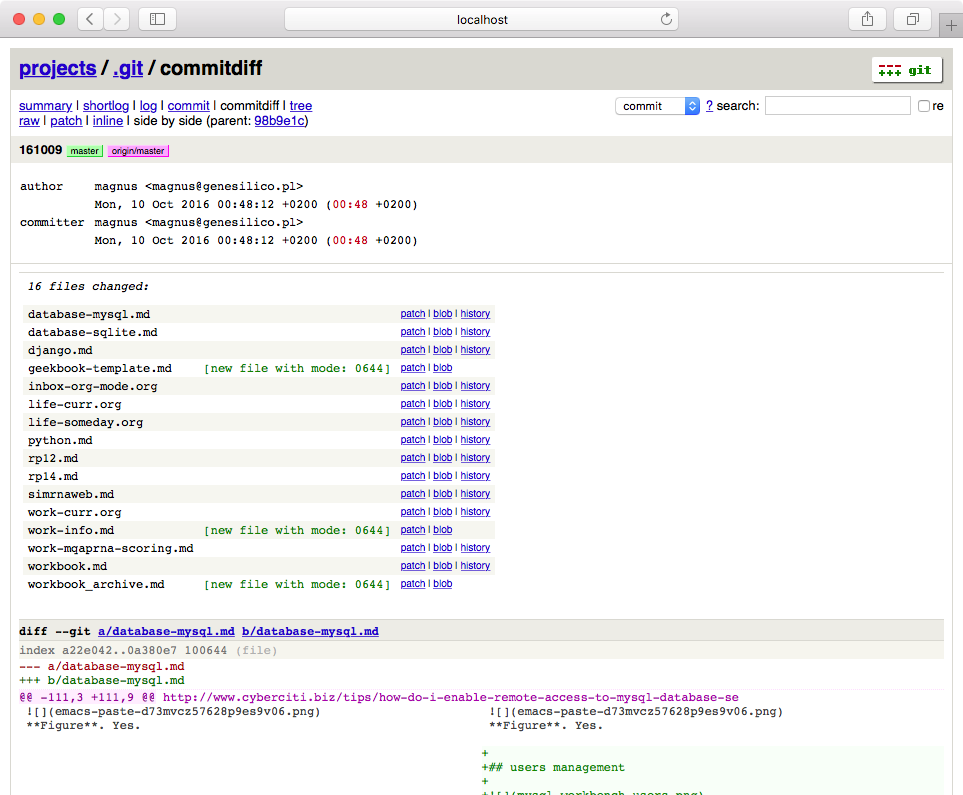Enable the re regular expression checkbox
Viewport: 963px width, 795px height.
tap(924, 106)
